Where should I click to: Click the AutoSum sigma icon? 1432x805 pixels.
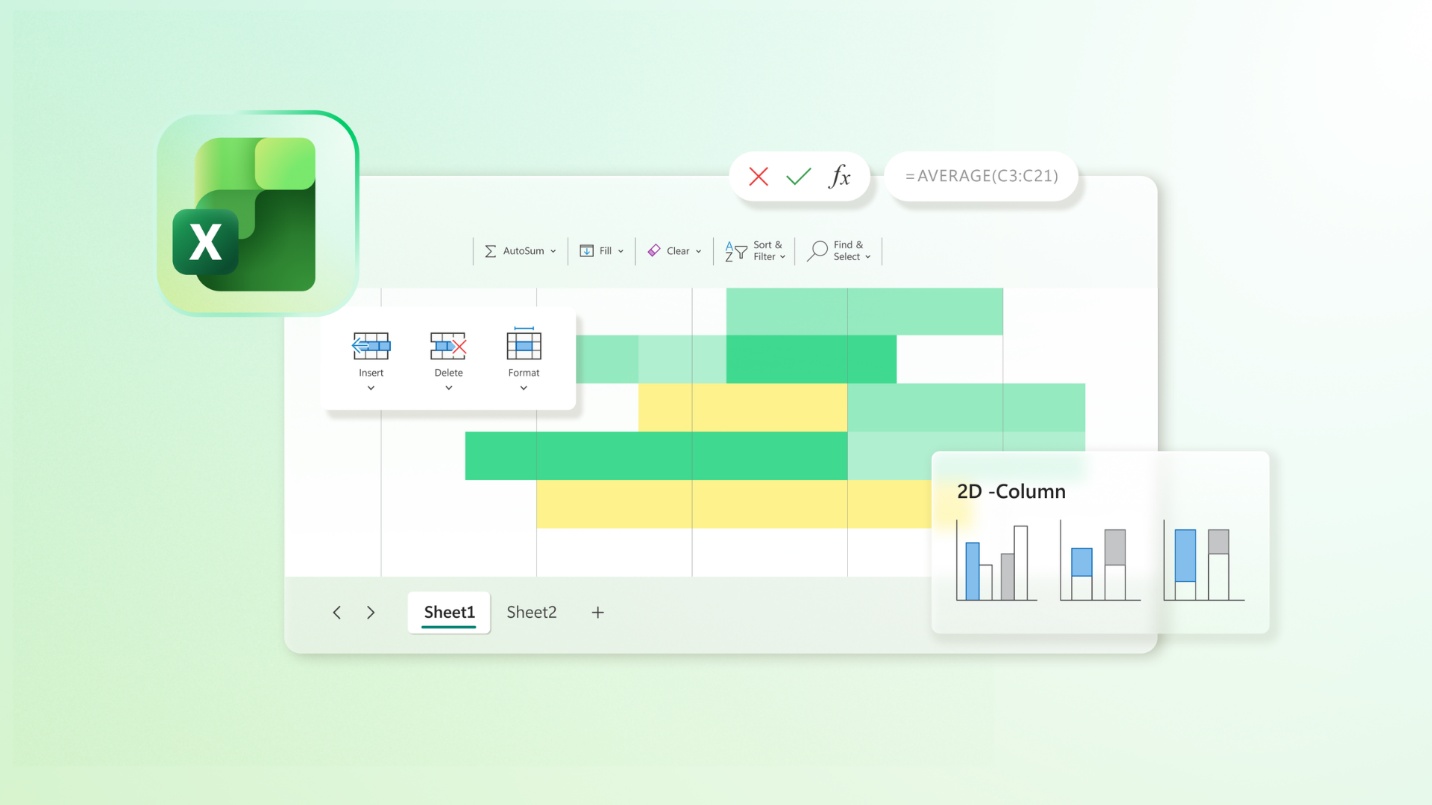coord(490,251)
